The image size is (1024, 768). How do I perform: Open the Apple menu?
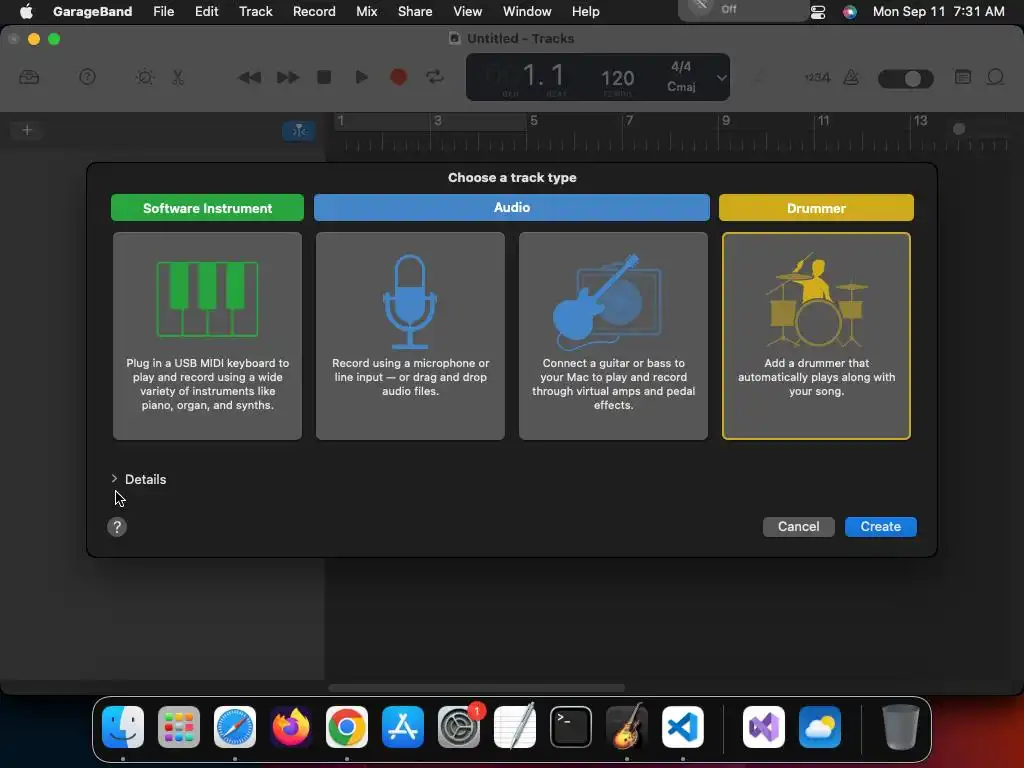coord(26,11)
